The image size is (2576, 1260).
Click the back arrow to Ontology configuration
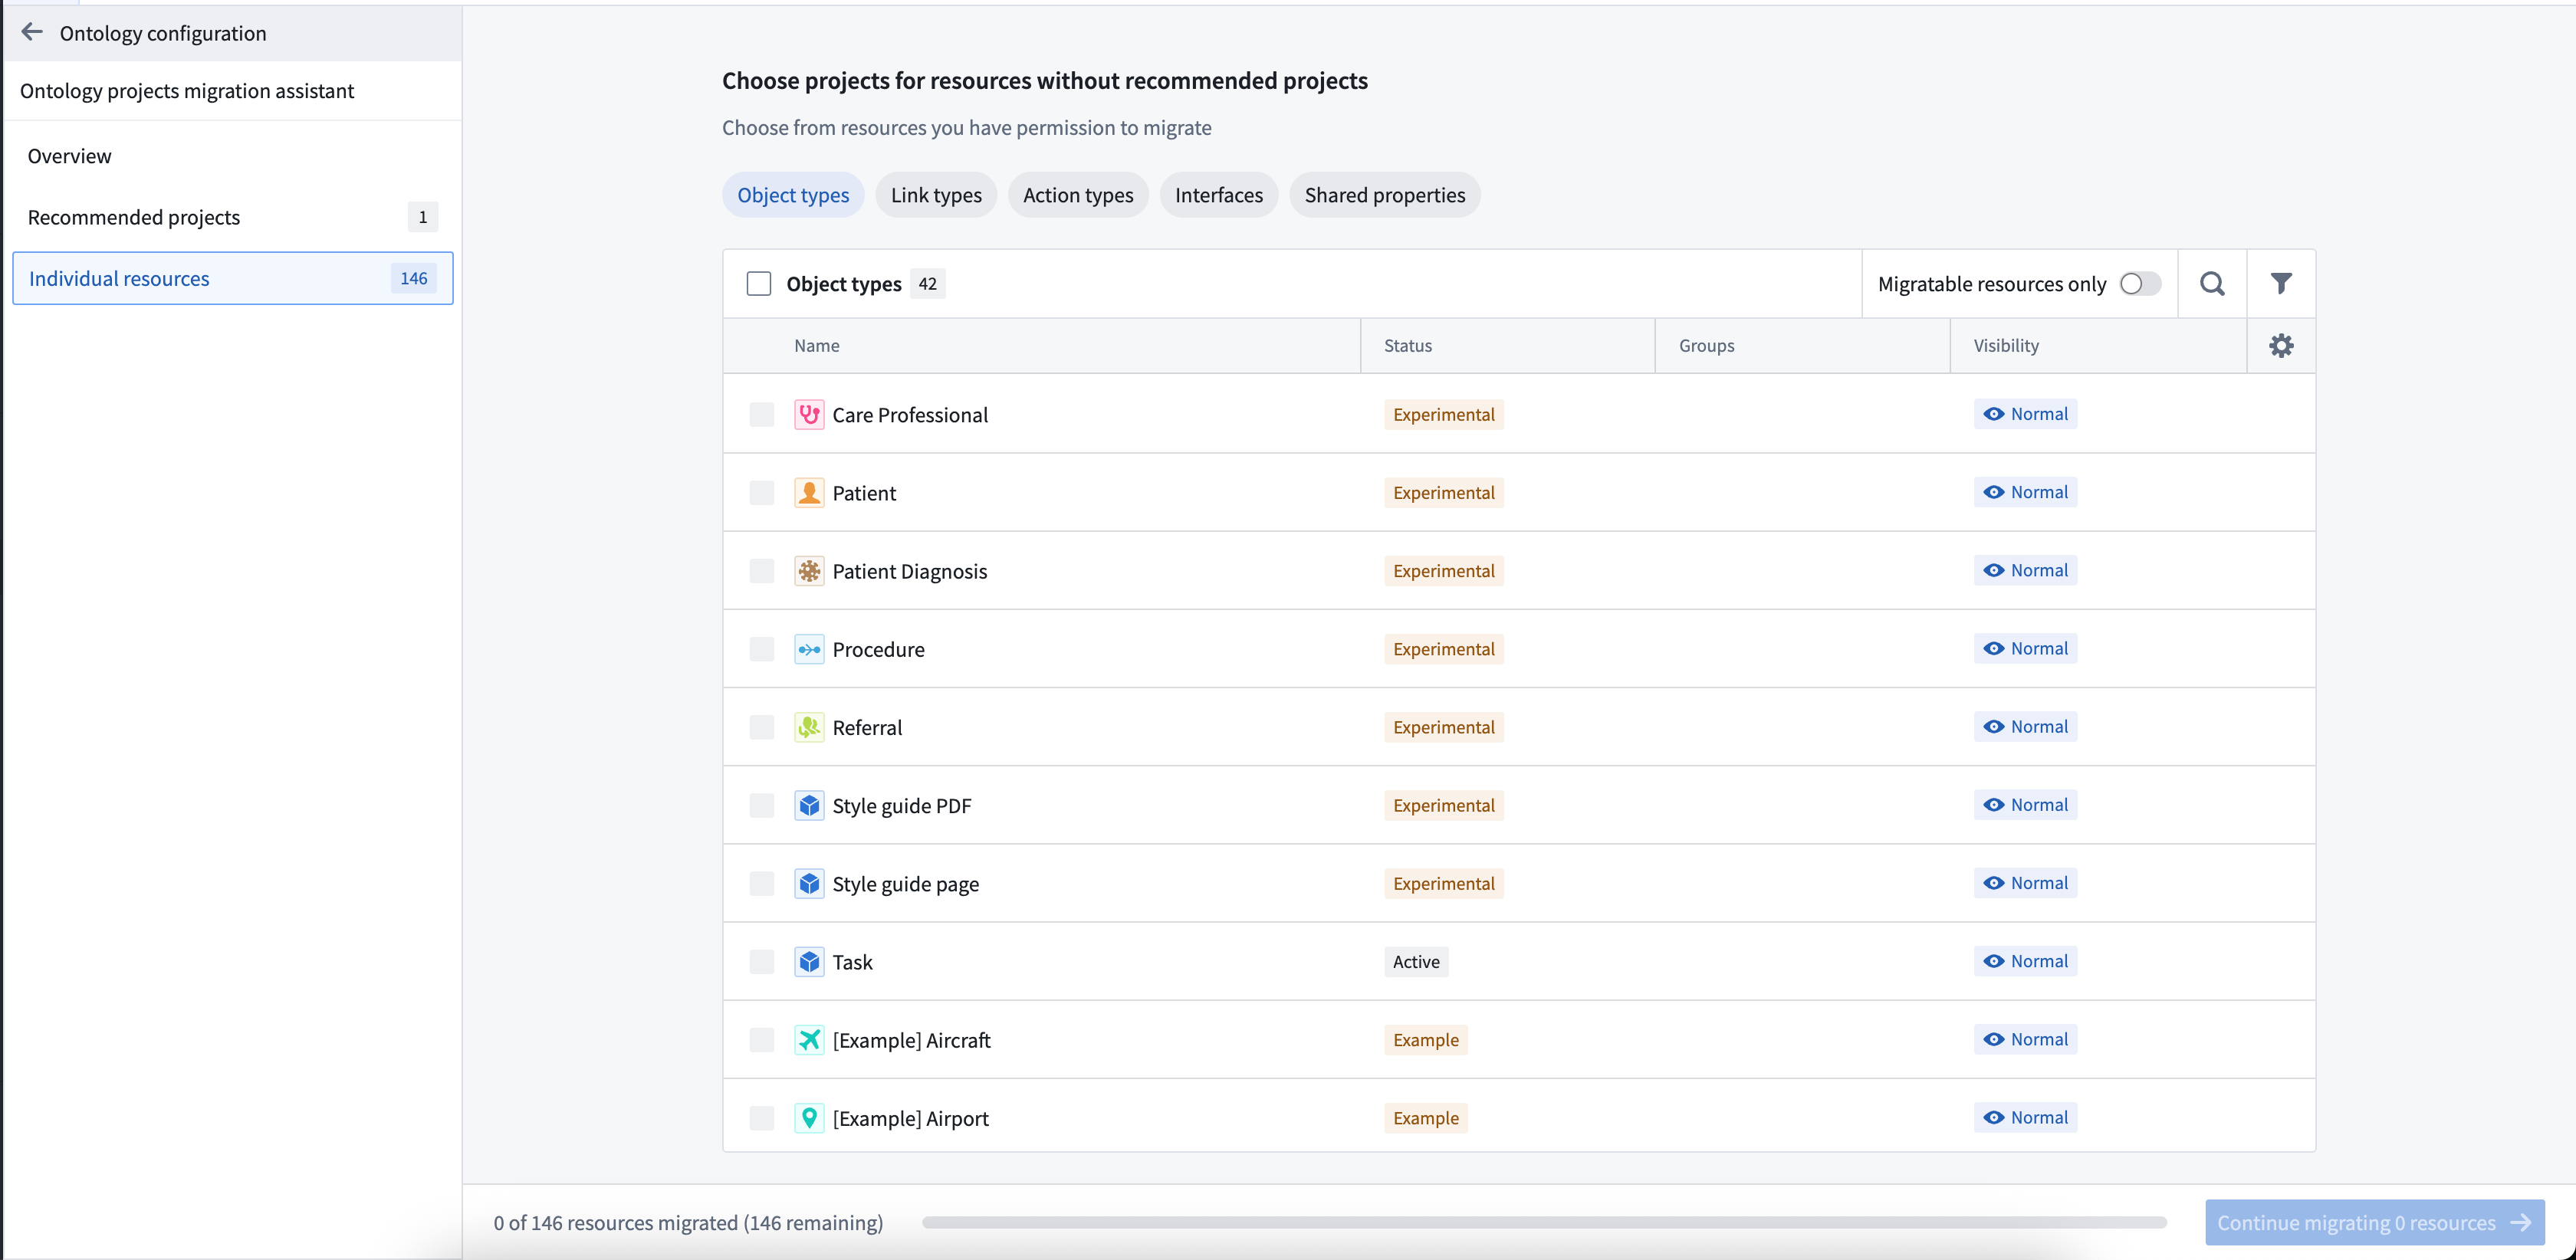tap(32, 32)
